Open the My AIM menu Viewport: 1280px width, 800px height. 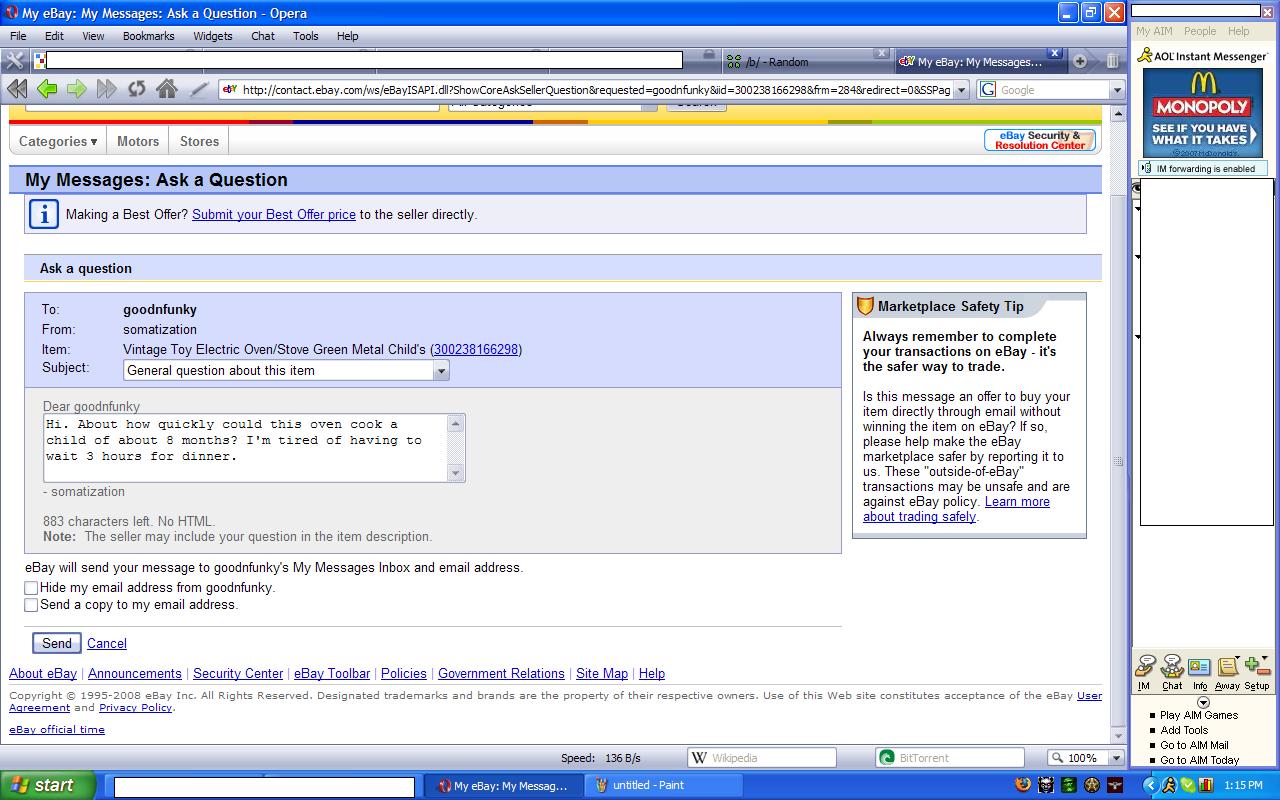(x=1153, y=31)
